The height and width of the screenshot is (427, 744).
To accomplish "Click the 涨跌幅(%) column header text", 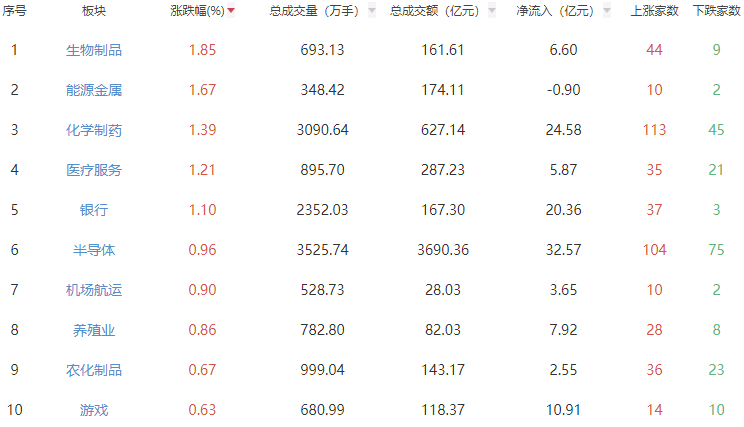I will click(197, 11).
